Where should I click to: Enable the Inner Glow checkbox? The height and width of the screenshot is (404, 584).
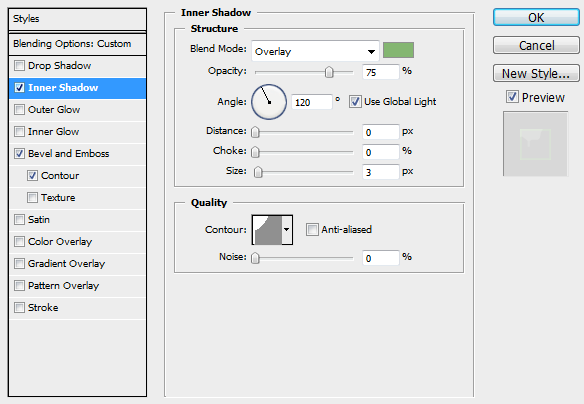(x=19, y=132)
